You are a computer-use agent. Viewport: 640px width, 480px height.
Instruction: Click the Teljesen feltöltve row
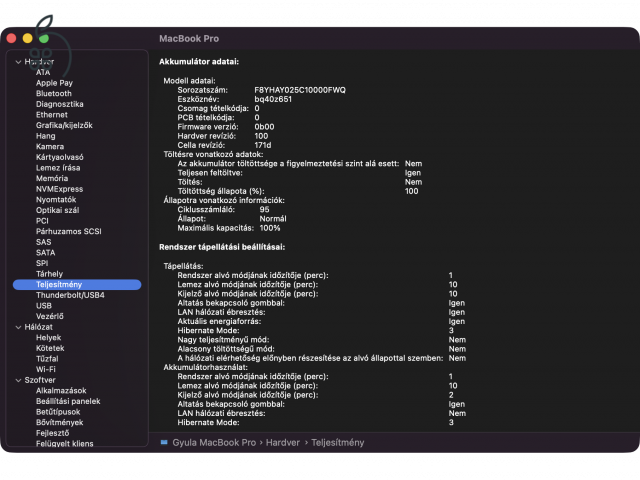299,173
